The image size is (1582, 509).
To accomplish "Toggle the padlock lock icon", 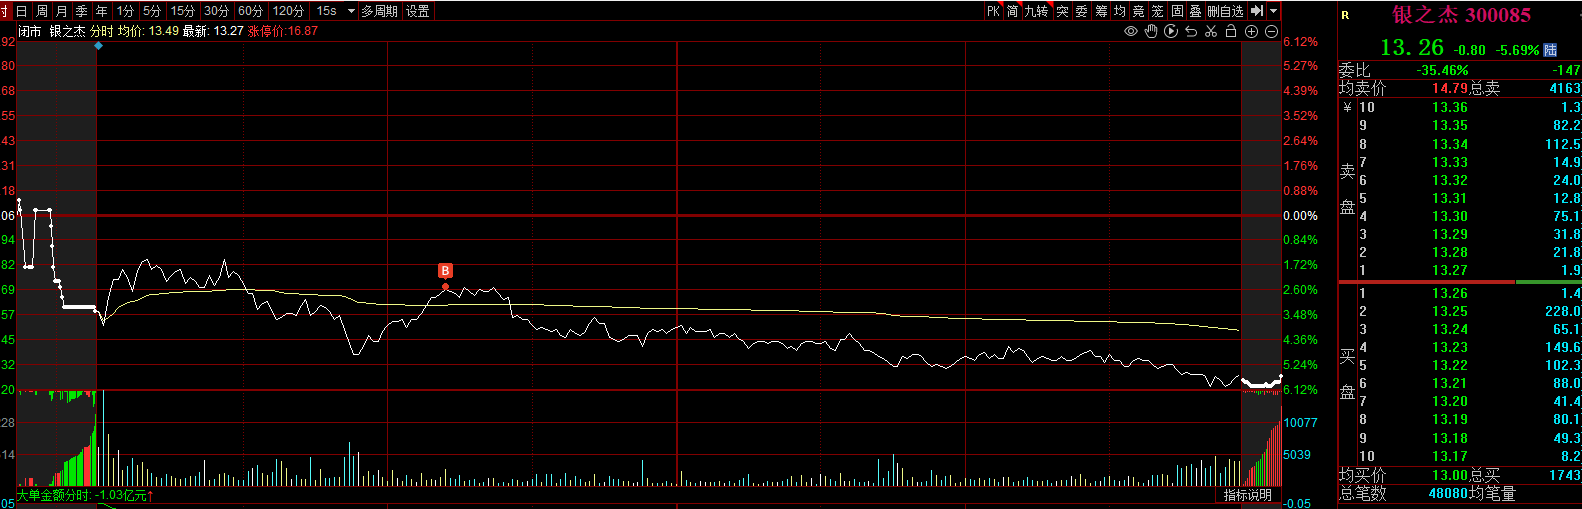I will [x=1231, y=31].
